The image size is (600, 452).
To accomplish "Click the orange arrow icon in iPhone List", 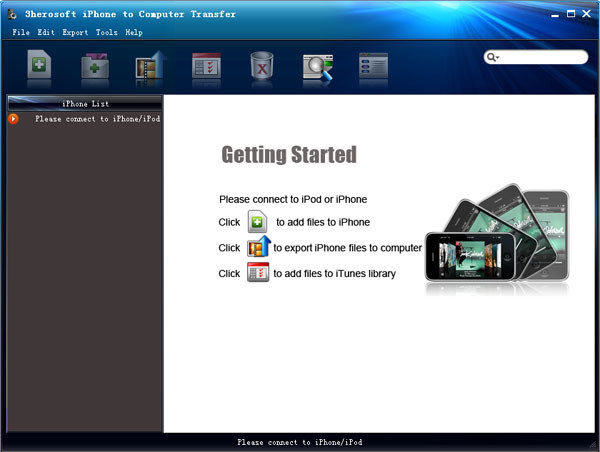I will tap(13, 119).
